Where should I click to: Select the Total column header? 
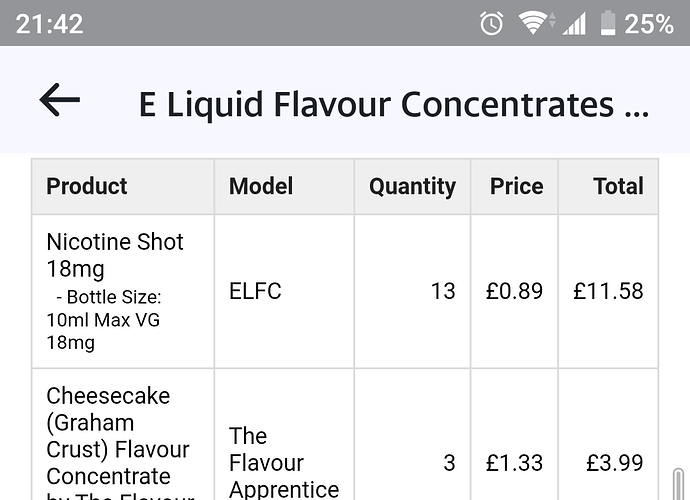coord(618,186)
